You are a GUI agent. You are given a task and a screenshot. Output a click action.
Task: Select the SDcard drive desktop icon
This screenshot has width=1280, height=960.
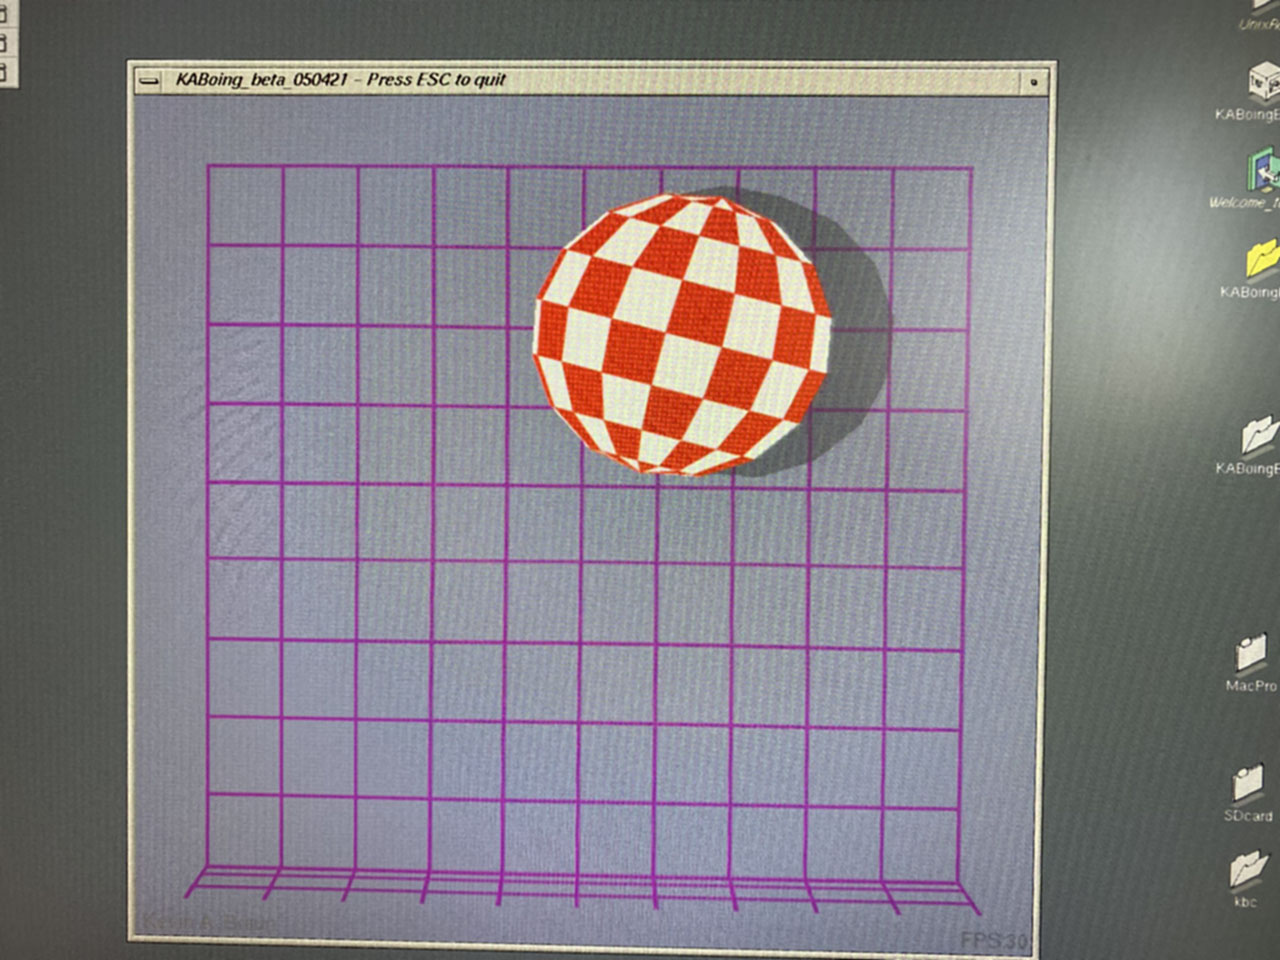tap(1248, 783)
